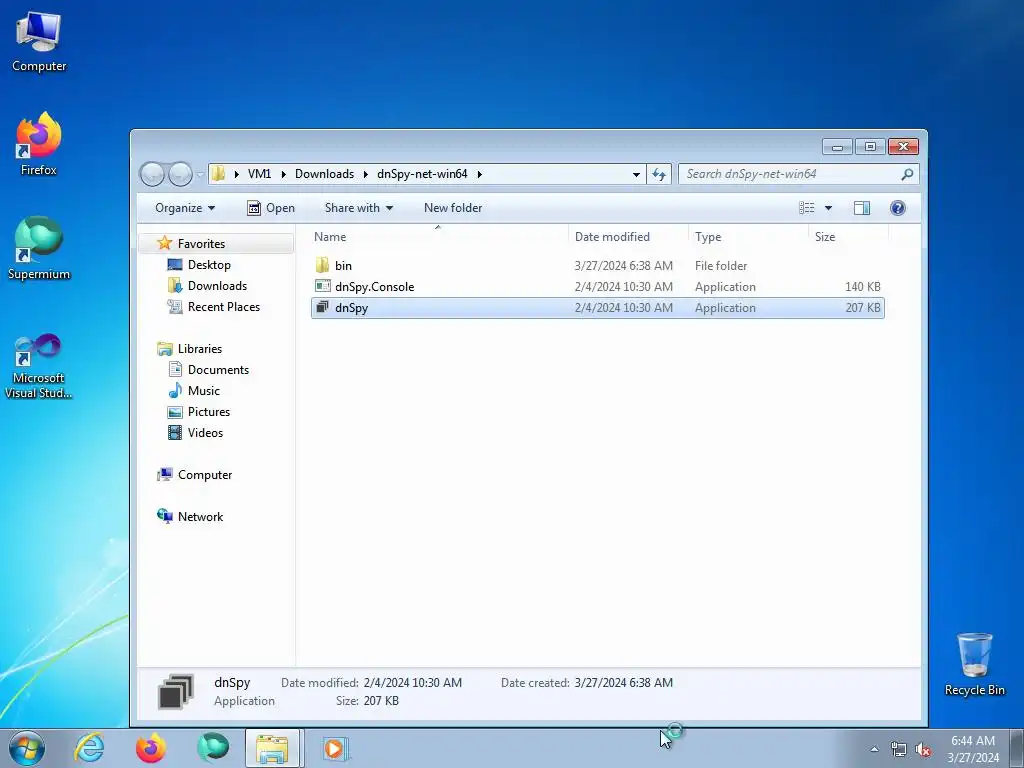Click the change view icon
This screenshot has height=768, width=1024.
(x=807, y=208)
